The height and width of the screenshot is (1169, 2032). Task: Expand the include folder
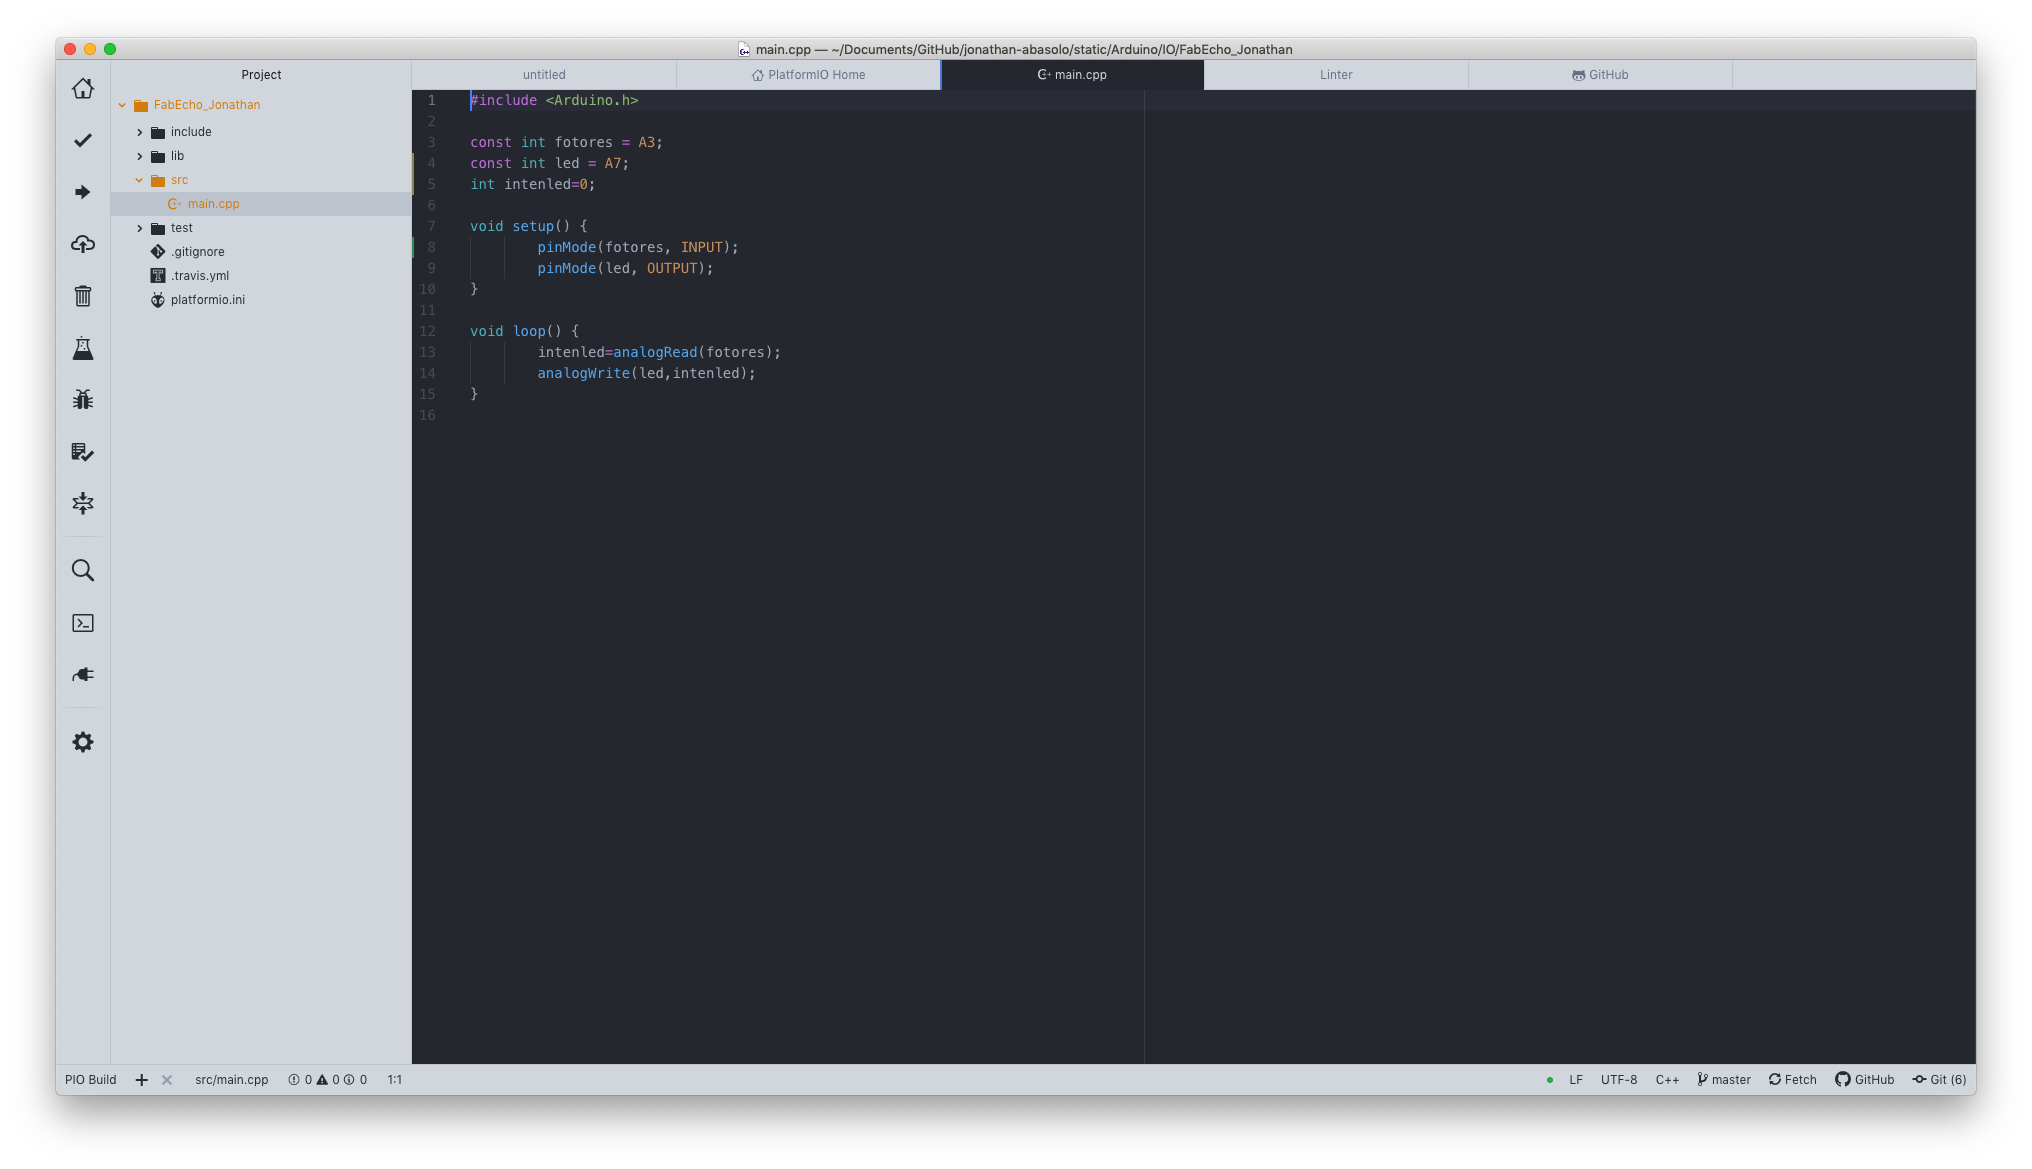[x=140, y=132]
